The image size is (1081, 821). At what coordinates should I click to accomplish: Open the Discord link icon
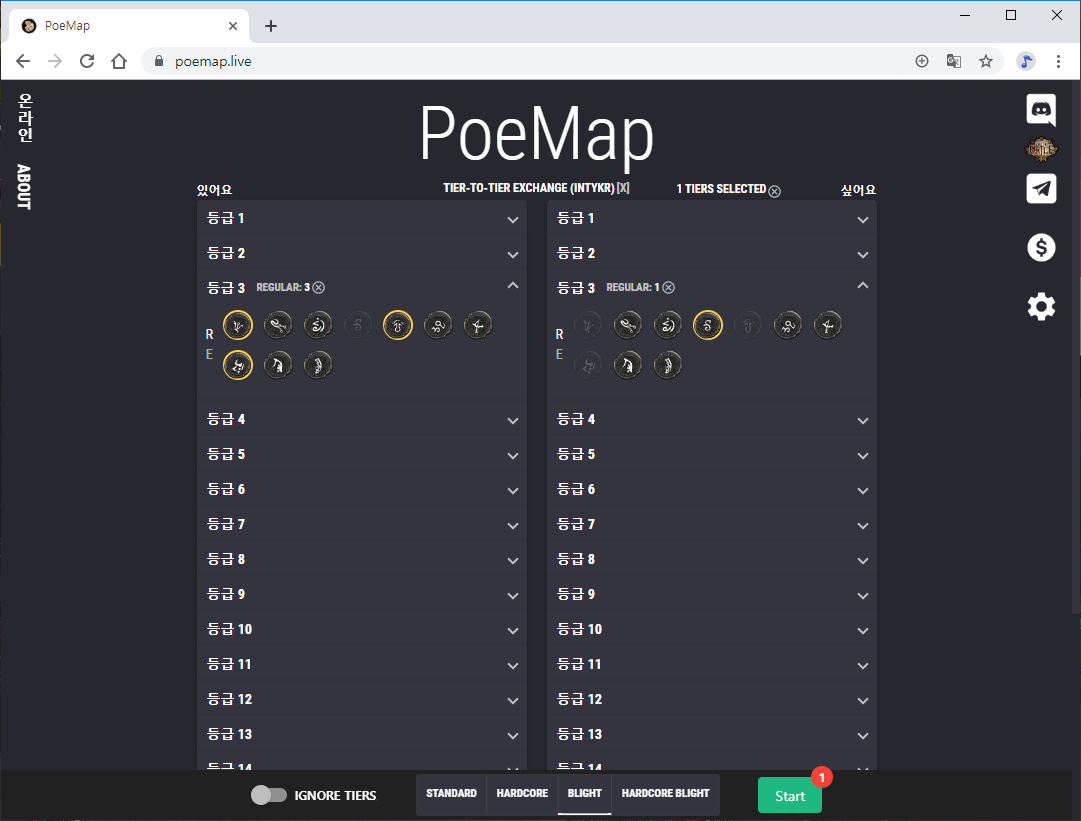[1041, 110]
